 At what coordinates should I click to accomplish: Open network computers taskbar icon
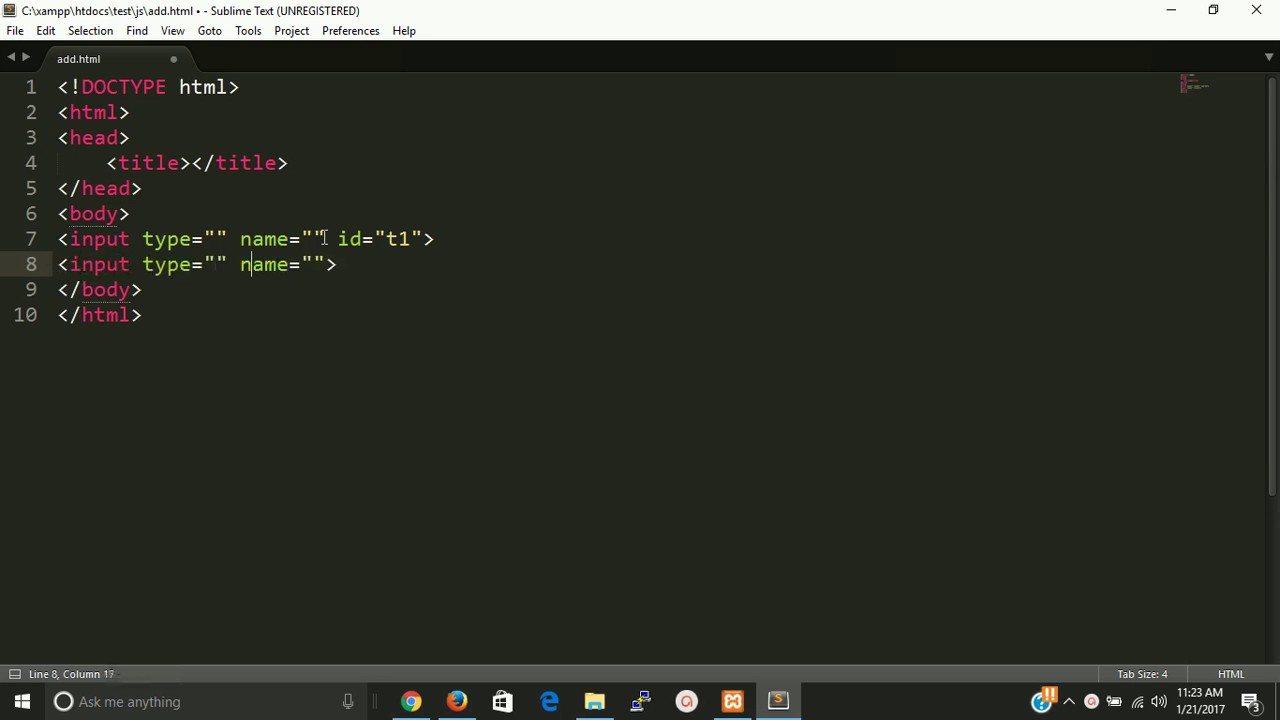pyautogui.click(x=641, y=701)
